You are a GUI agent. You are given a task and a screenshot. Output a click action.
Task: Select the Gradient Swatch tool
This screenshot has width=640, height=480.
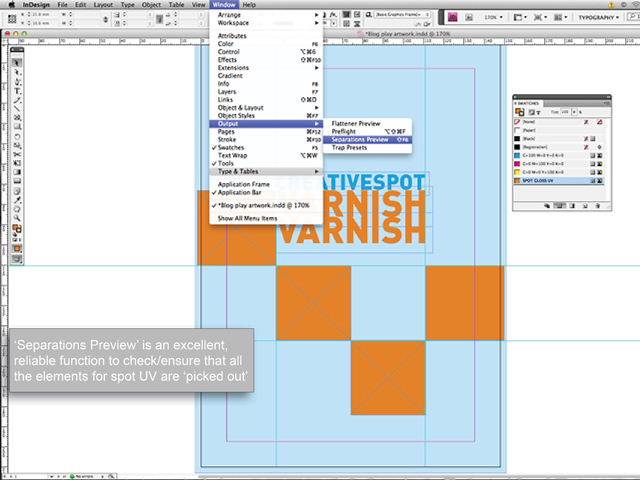pyautogui.click(x=17, y=172)
